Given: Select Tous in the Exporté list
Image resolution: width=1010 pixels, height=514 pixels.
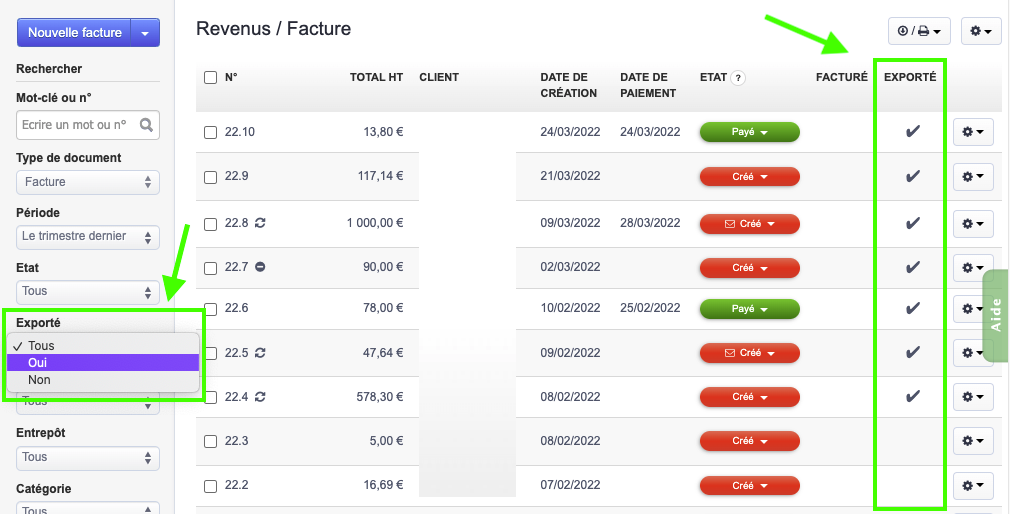Looking at the screenshot, I should point(103,346).
